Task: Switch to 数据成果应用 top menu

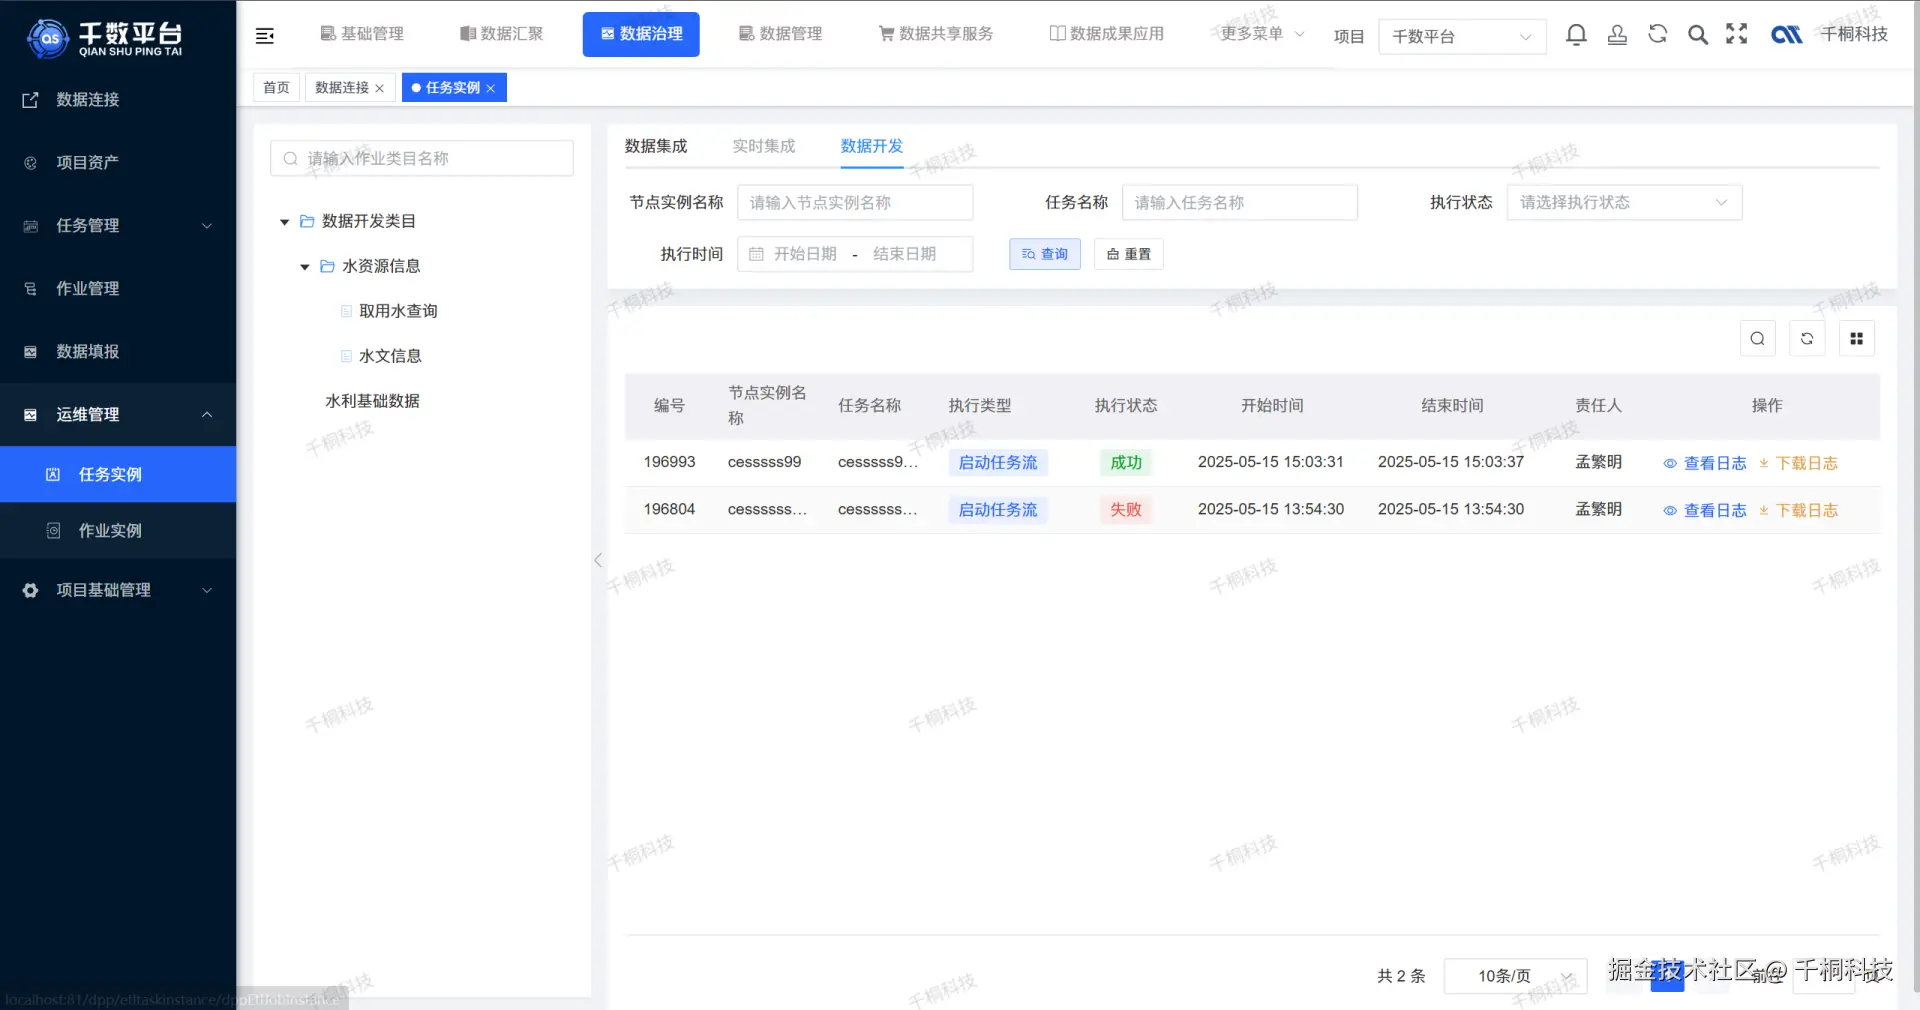Action: click(1107, 34)
